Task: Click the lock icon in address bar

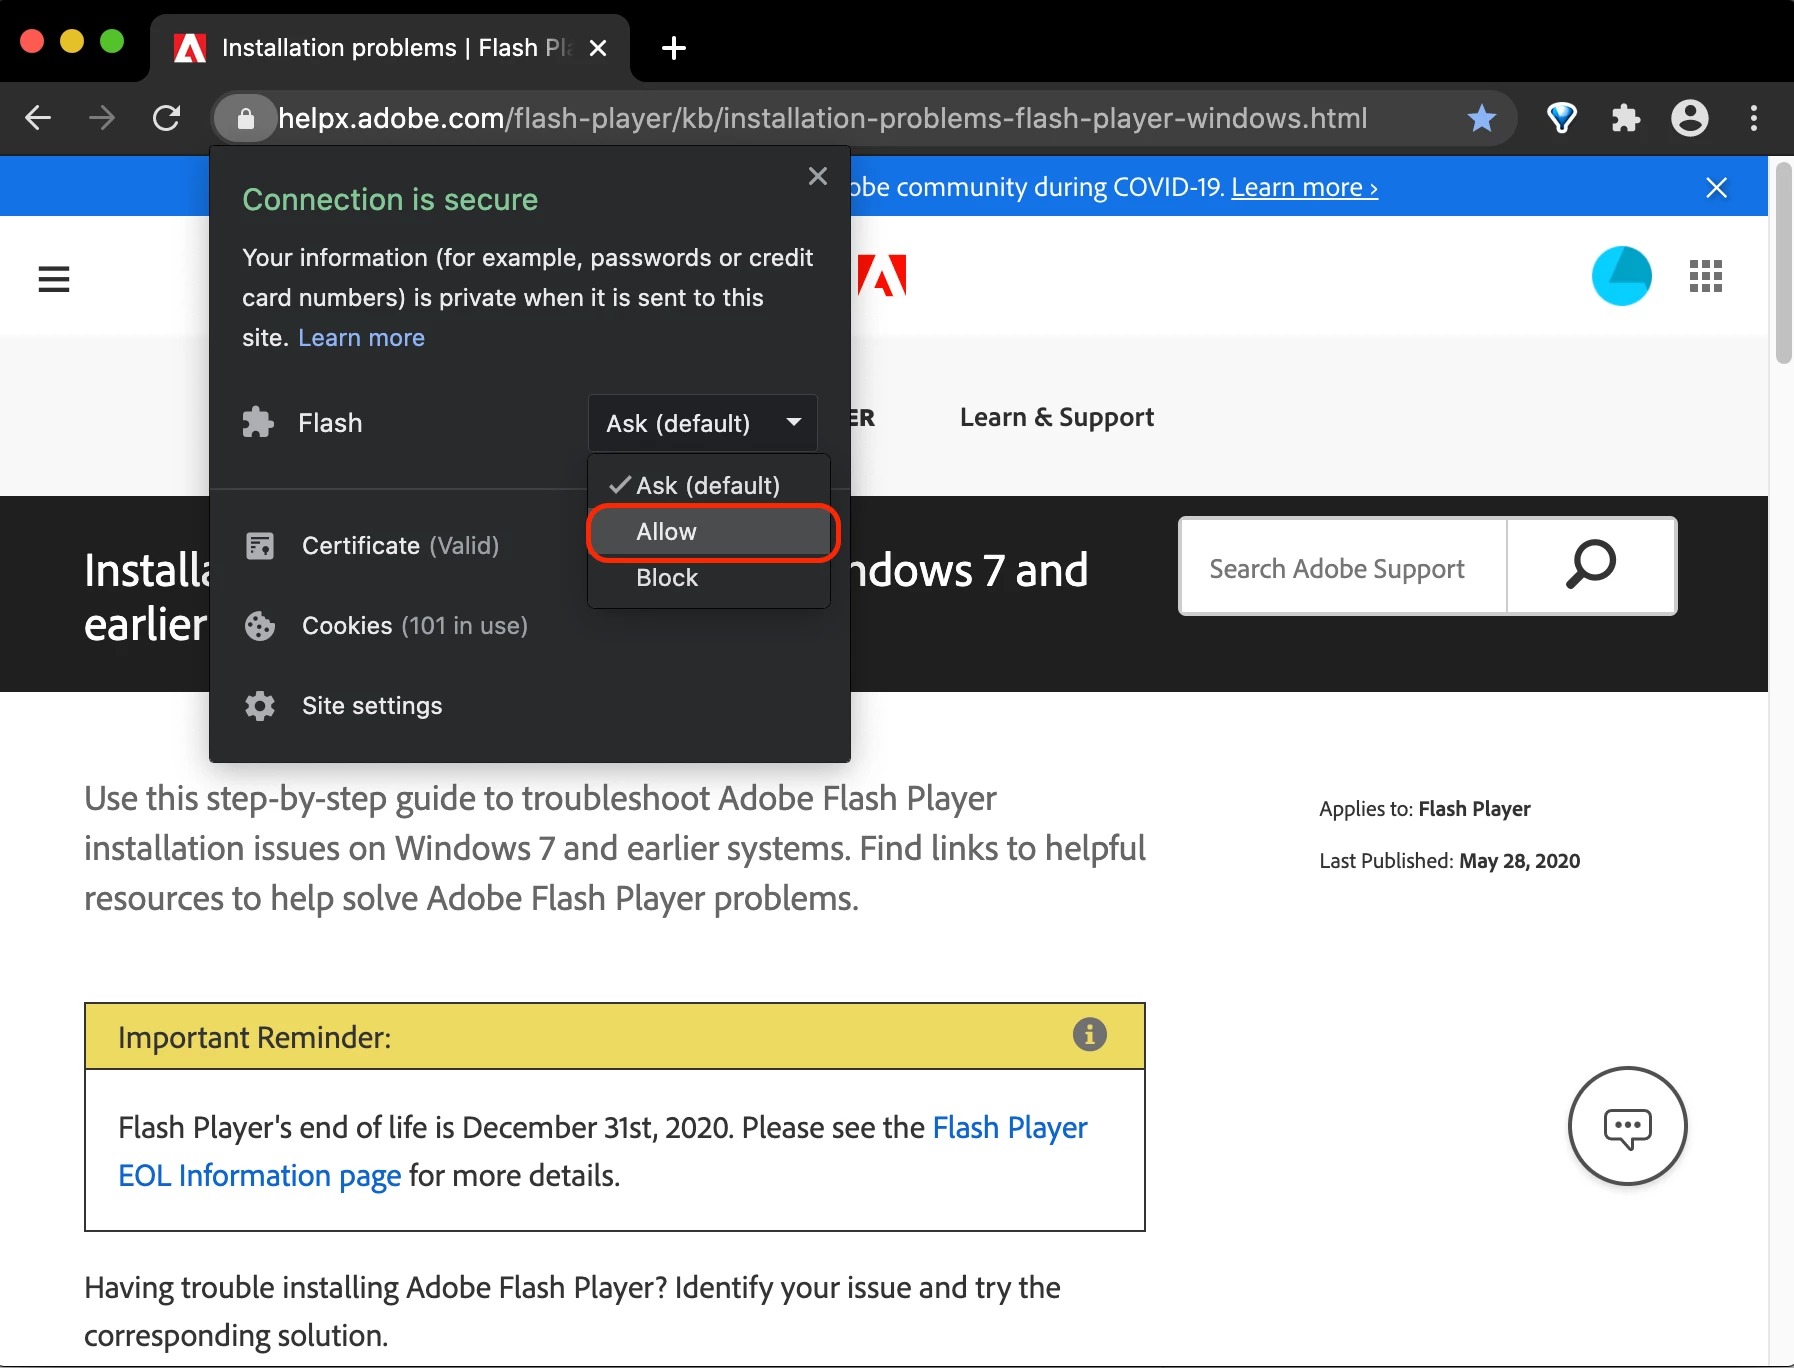Action: click(x=245, y=119)
